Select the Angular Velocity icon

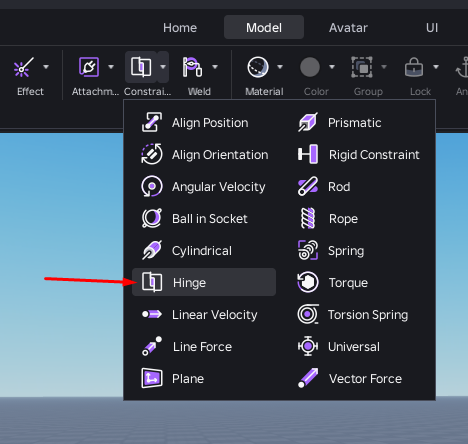(152, 186)
